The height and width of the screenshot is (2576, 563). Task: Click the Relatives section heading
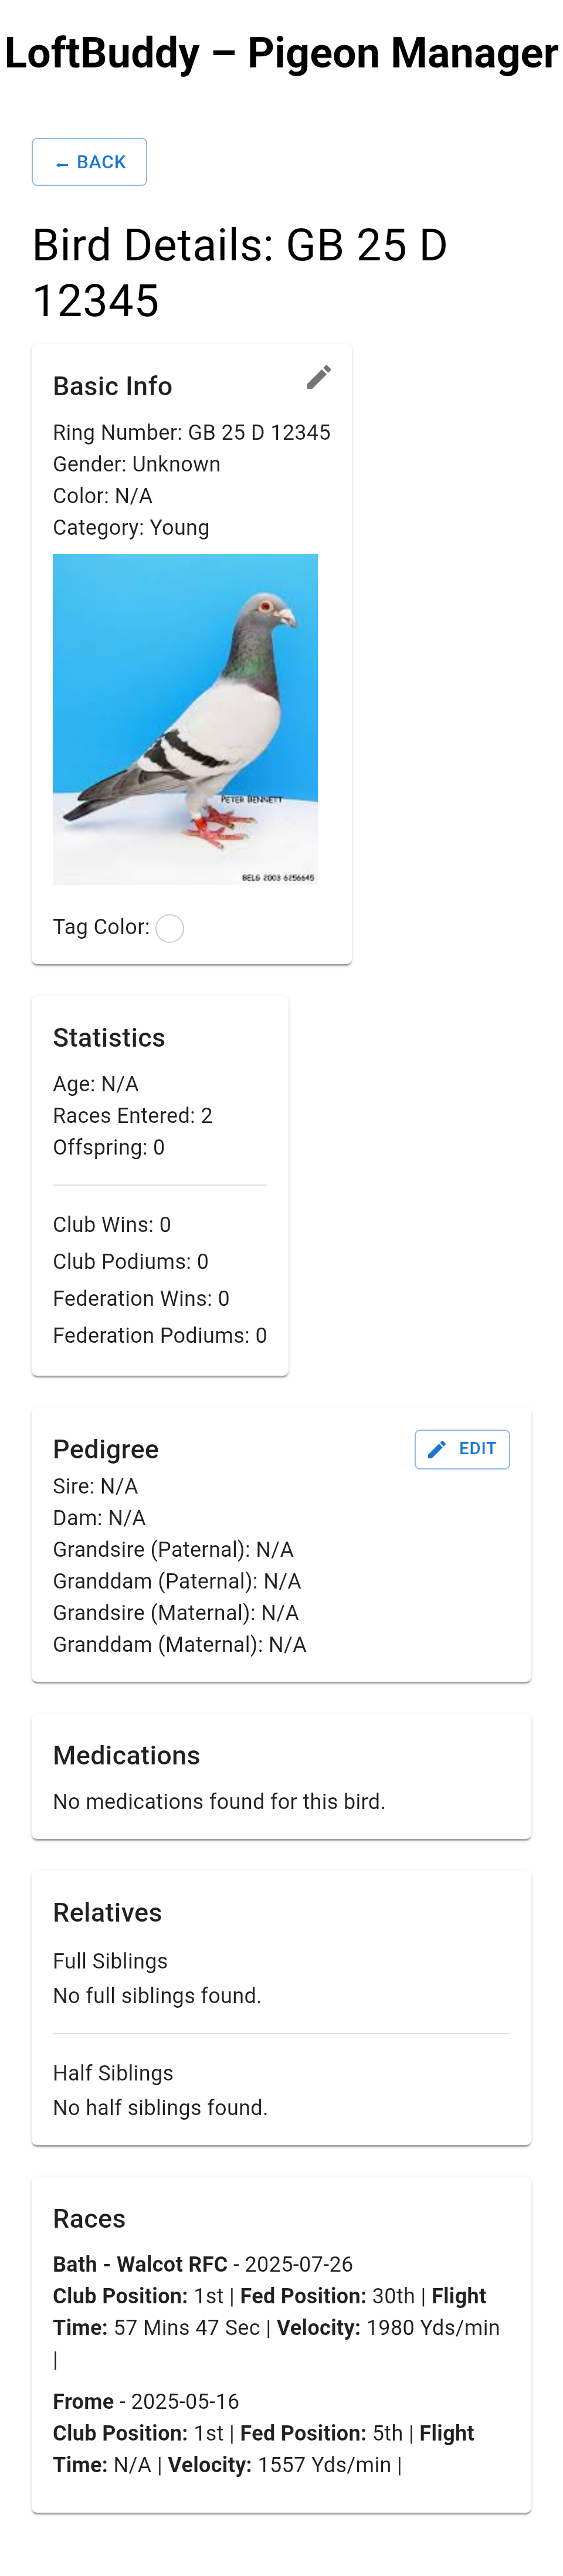coord(107,1911)
